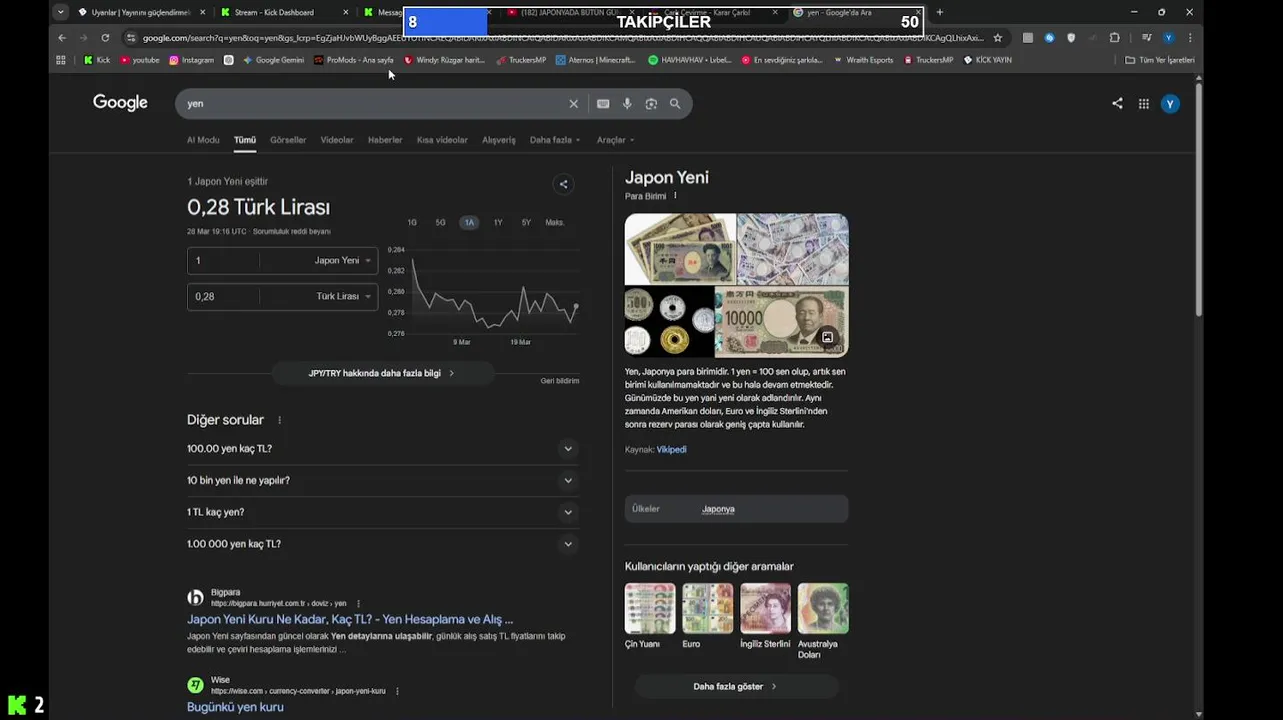The height and width of the screenshot is (720, 1283).
Task: Open options dots next to Diğer sorular
Action: point(279,420)
